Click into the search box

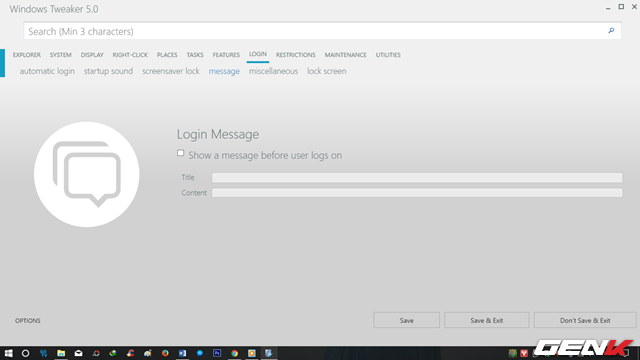322,31
